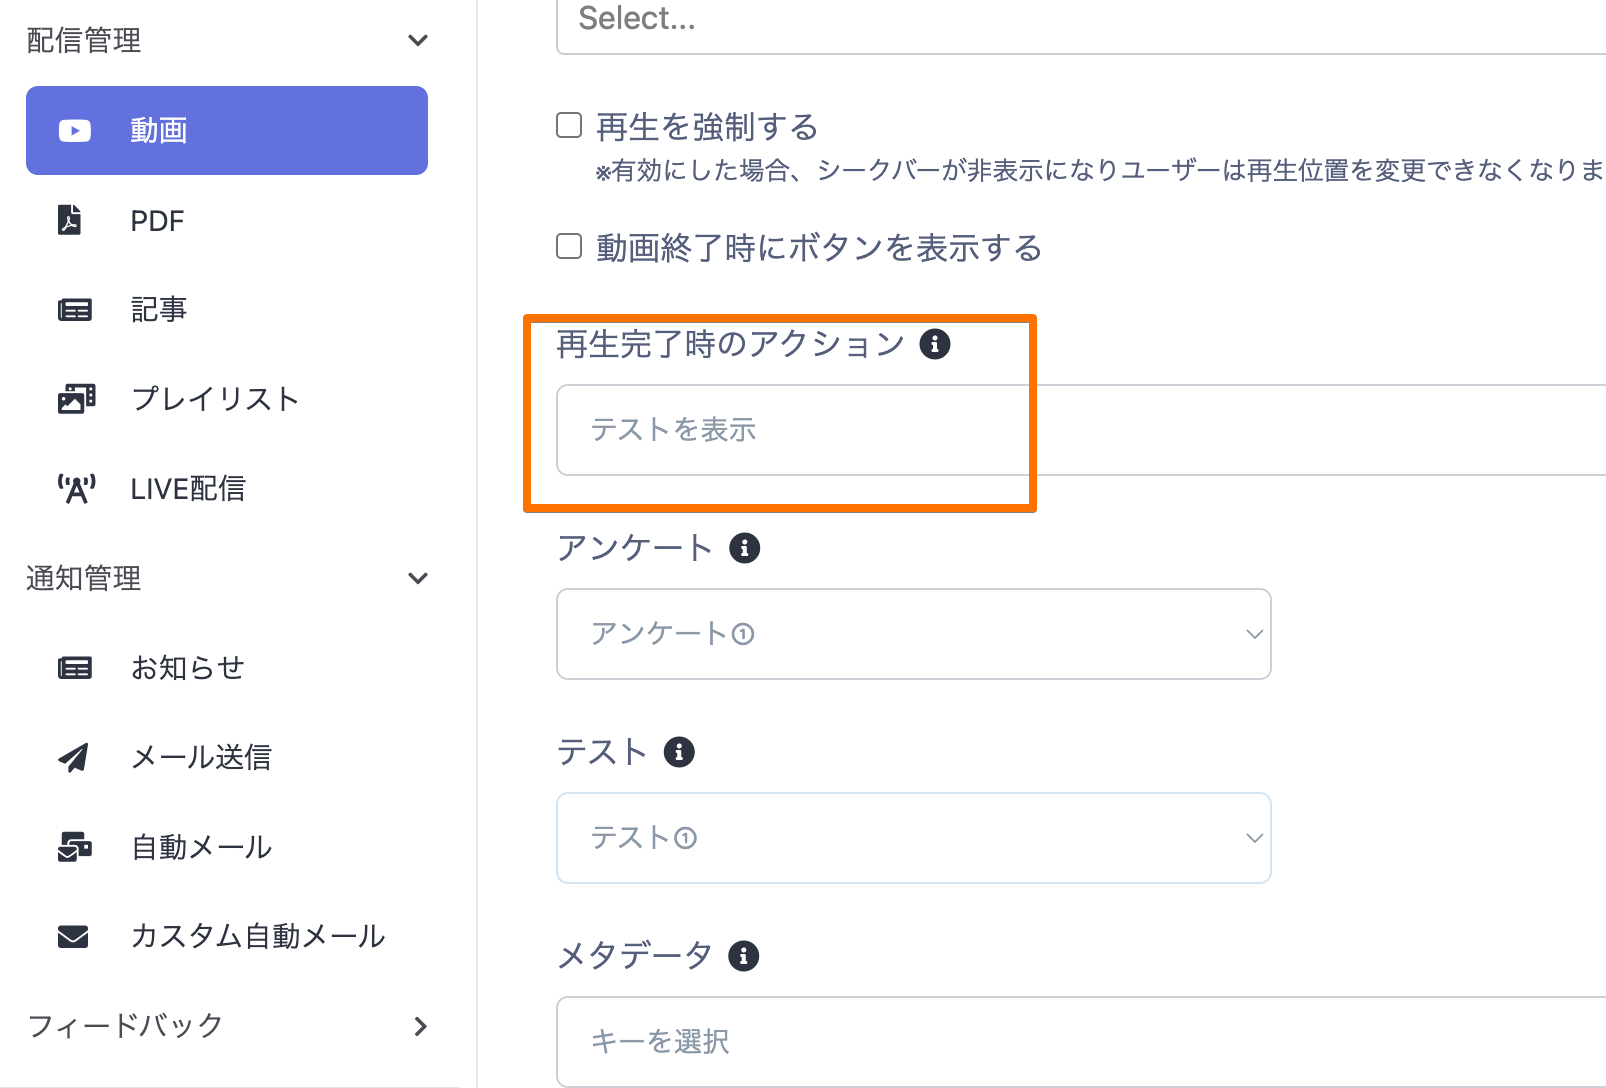Check 動画終了時にボタンを表示する option
Viewport: 1606px width, 1088px height.
point(569,246)
